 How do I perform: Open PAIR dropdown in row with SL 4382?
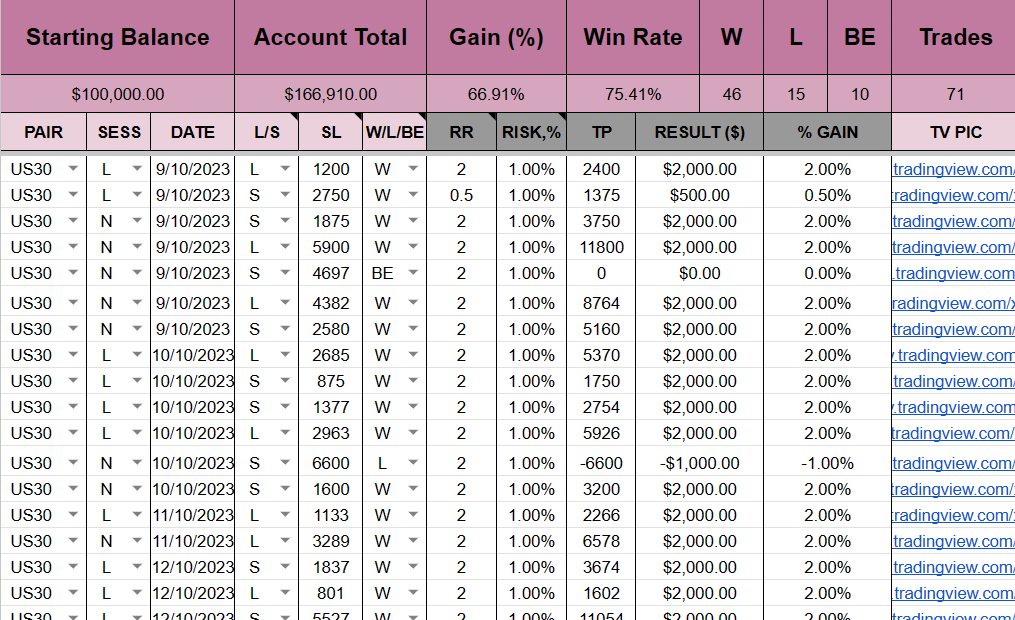click(73, 303)
